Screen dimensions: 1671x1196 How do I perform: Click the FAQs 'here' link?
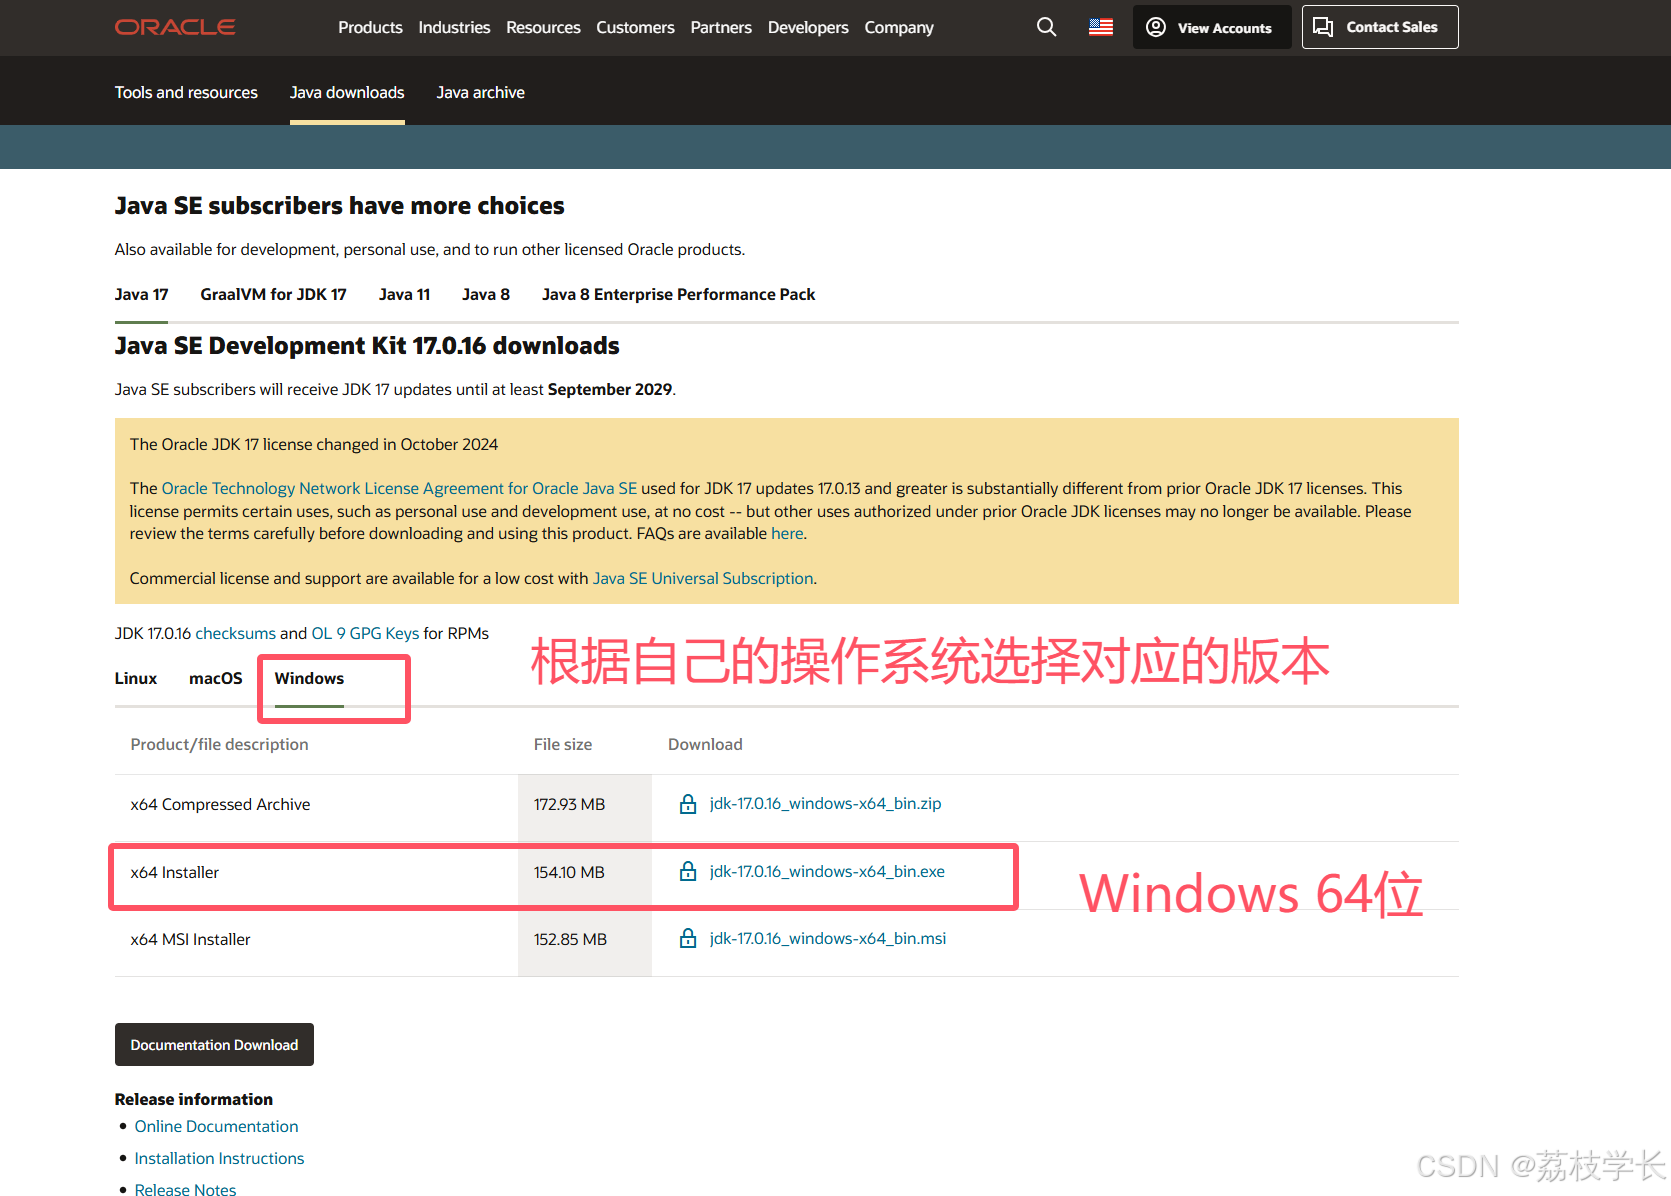(787, 533)
